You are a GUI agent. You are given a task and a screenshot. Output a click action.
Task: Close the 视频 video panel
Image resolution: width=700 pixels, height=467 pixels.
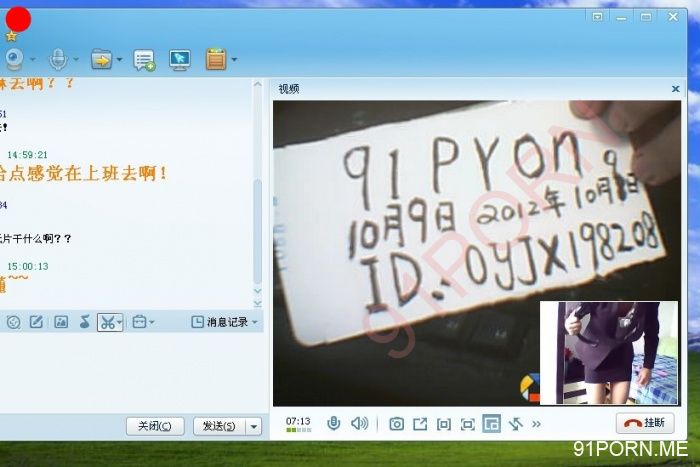click(x=675, y=89)
